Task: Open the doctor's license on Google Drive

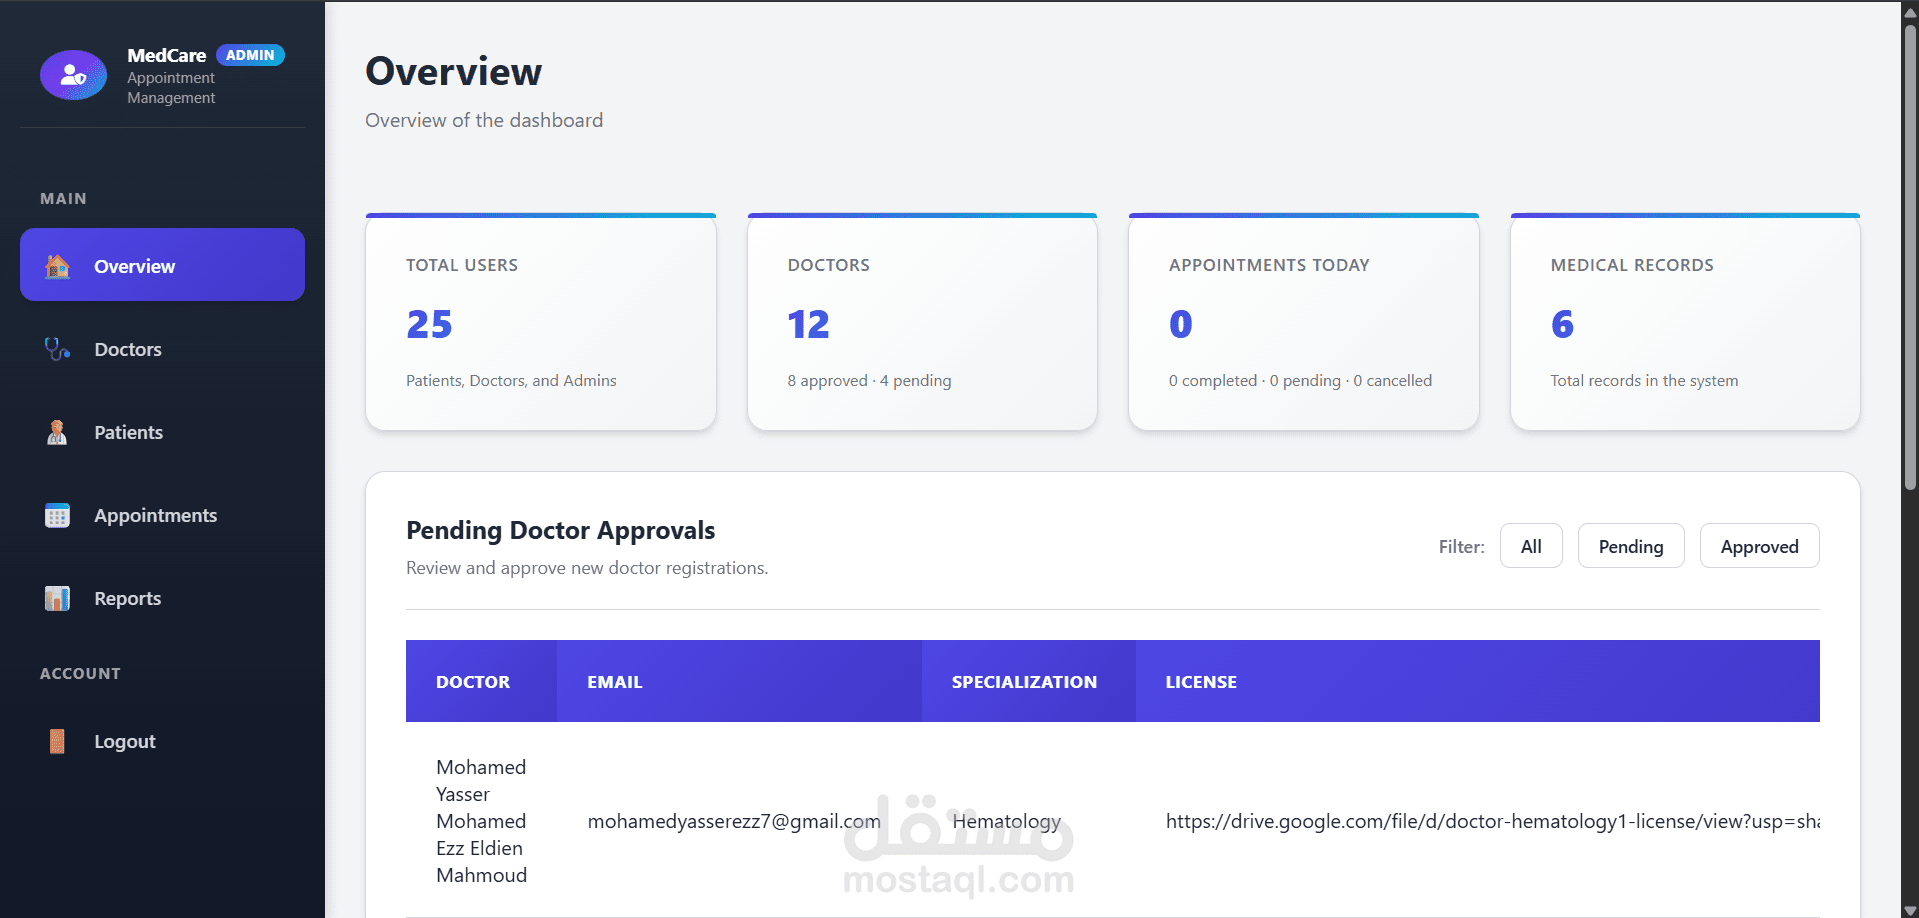Action: click(x=1494, y=821)
